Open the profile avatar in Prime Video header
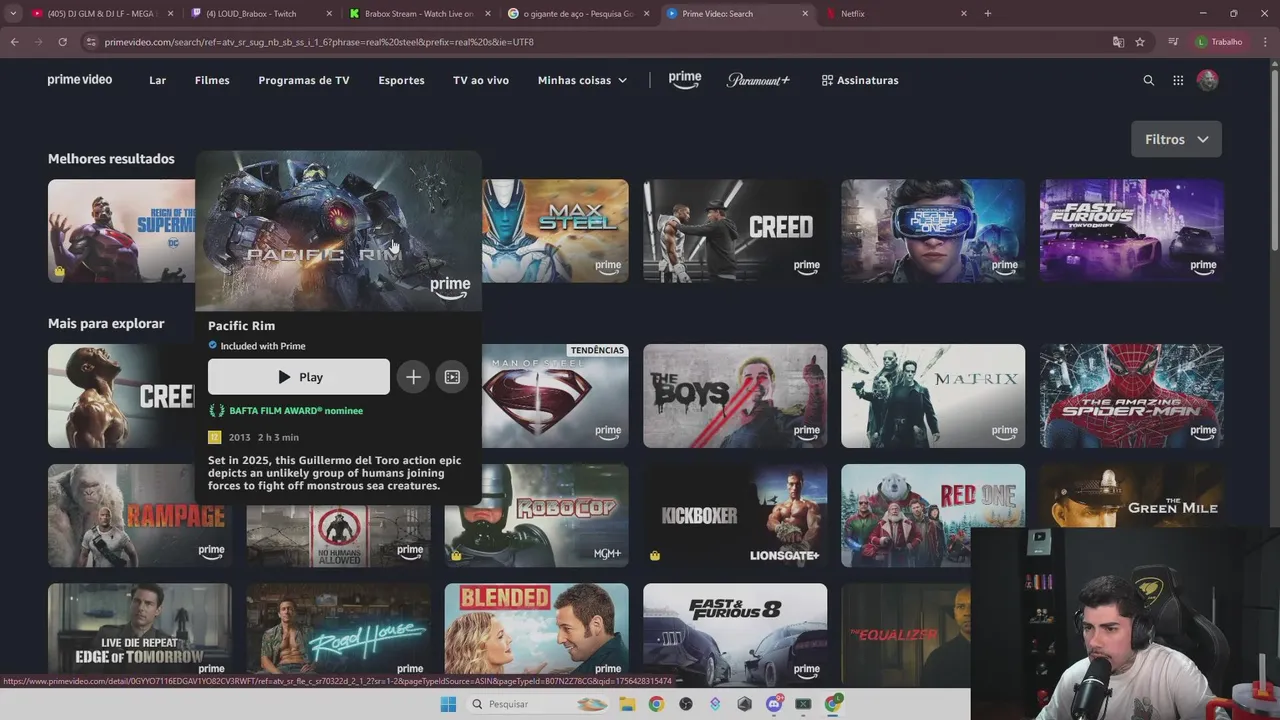Screen dimensions: 1280x720 (x=1207, y=80)
